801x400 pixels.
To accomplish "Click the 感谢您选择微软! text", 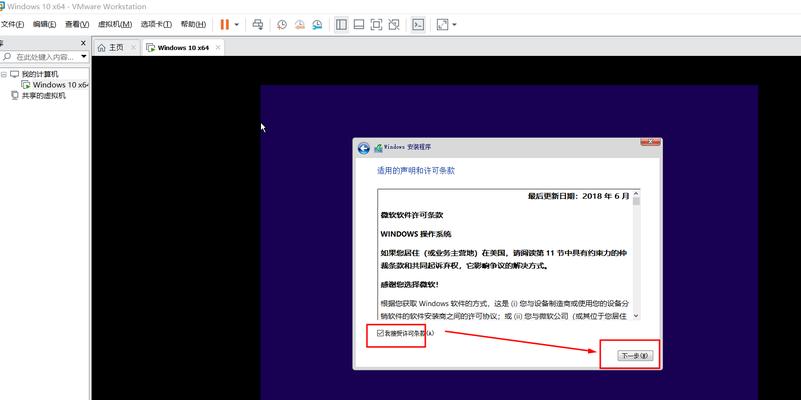I will point(409,285).
